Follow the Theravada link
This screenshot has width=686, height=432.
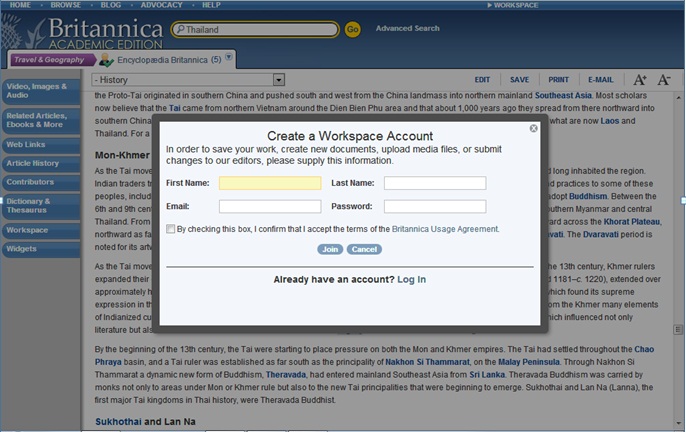(x=286, y=375)
